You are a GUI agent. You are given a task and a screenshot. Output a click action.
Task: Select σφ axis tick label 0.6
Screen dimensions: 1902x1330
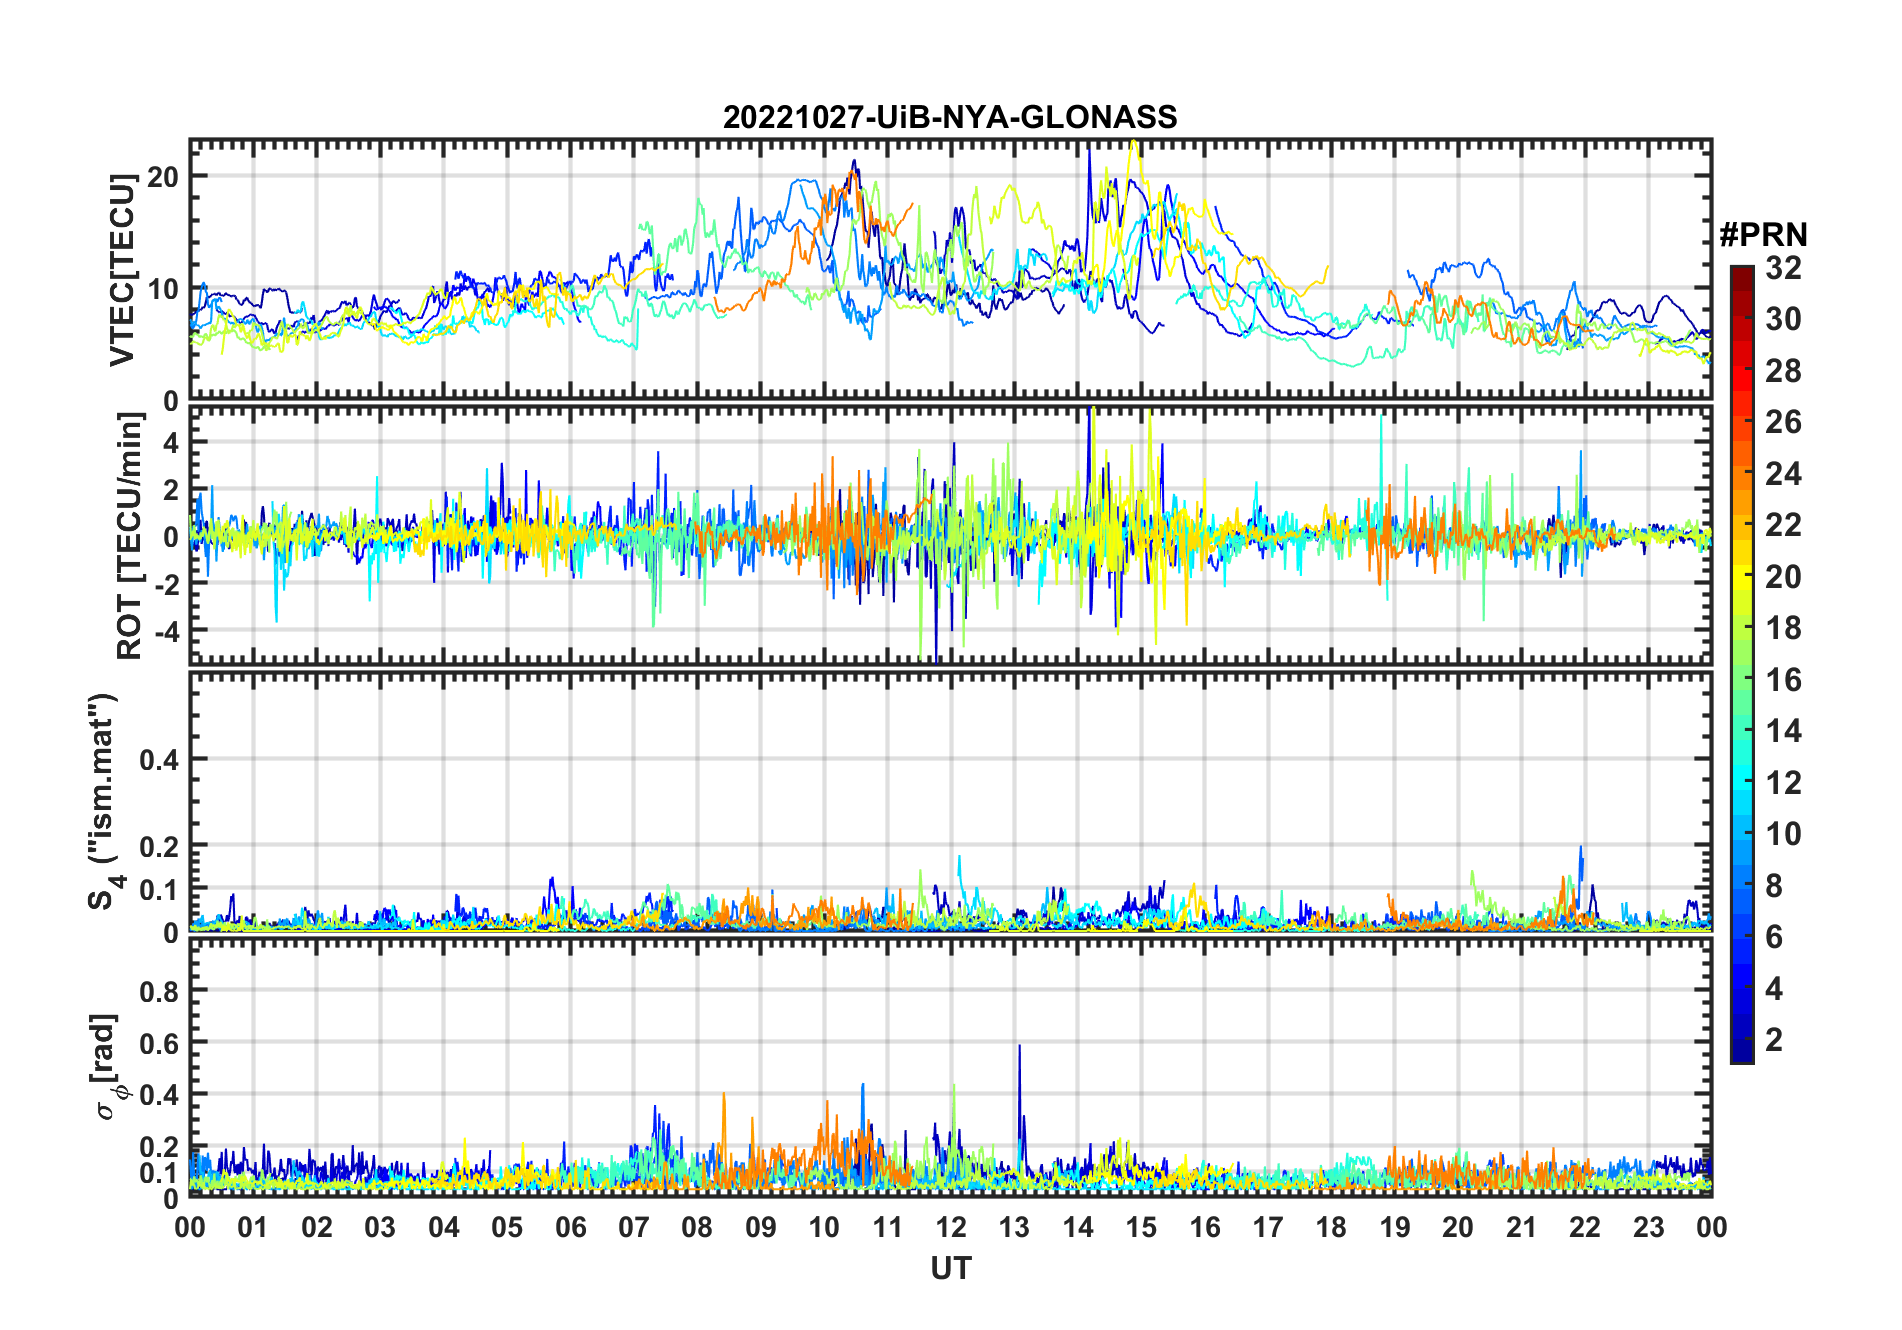pyautogui.click(x=159, y=1043)
